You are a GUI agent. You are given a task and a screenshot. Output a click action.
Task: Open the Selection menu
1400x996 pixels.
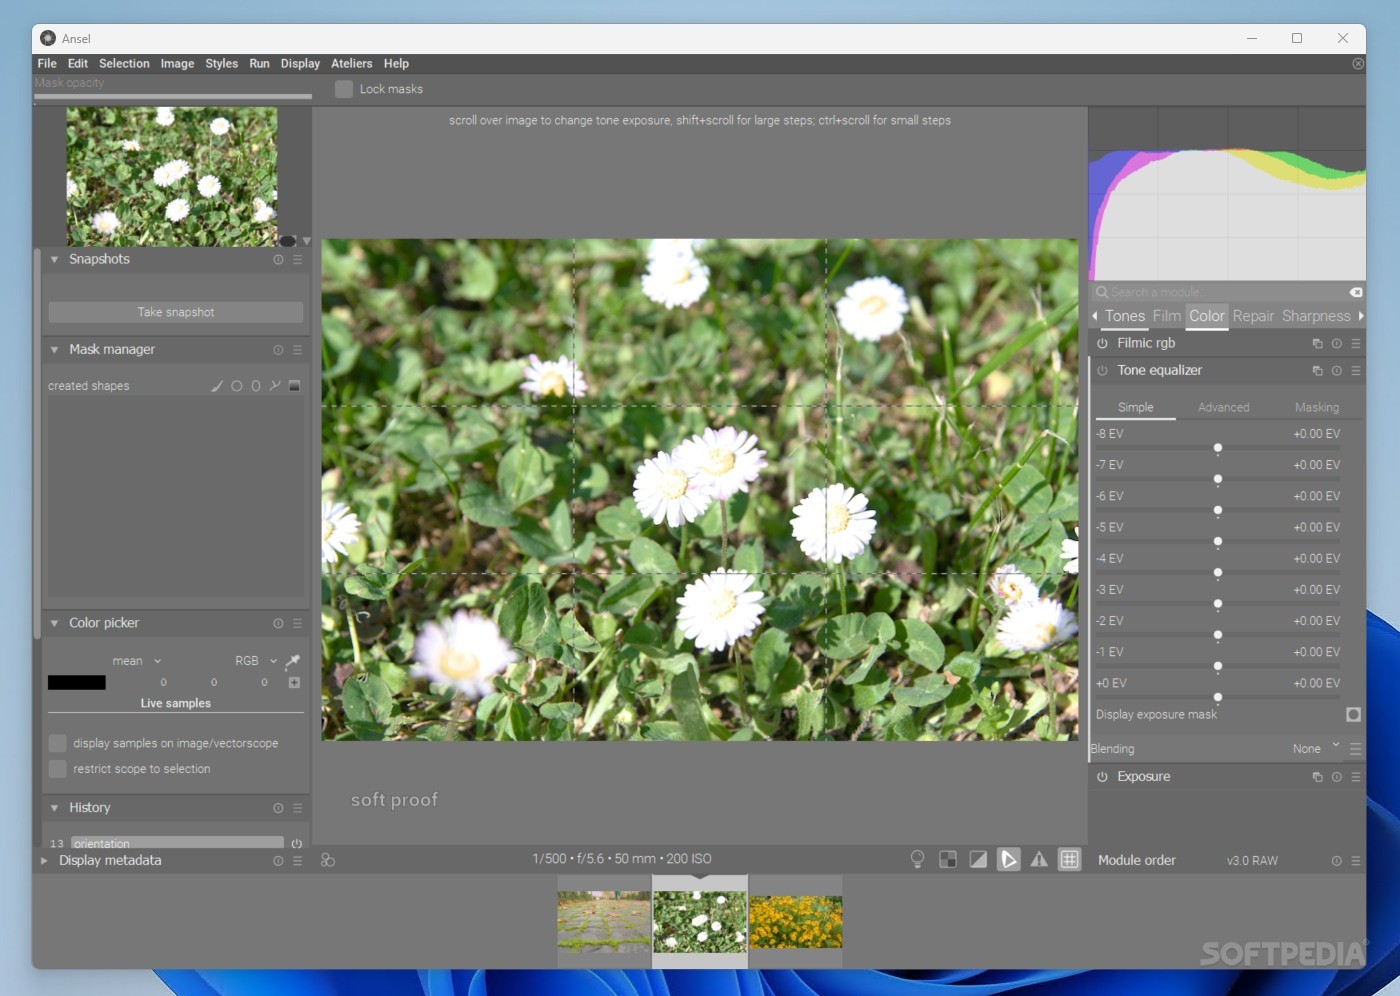124,63
